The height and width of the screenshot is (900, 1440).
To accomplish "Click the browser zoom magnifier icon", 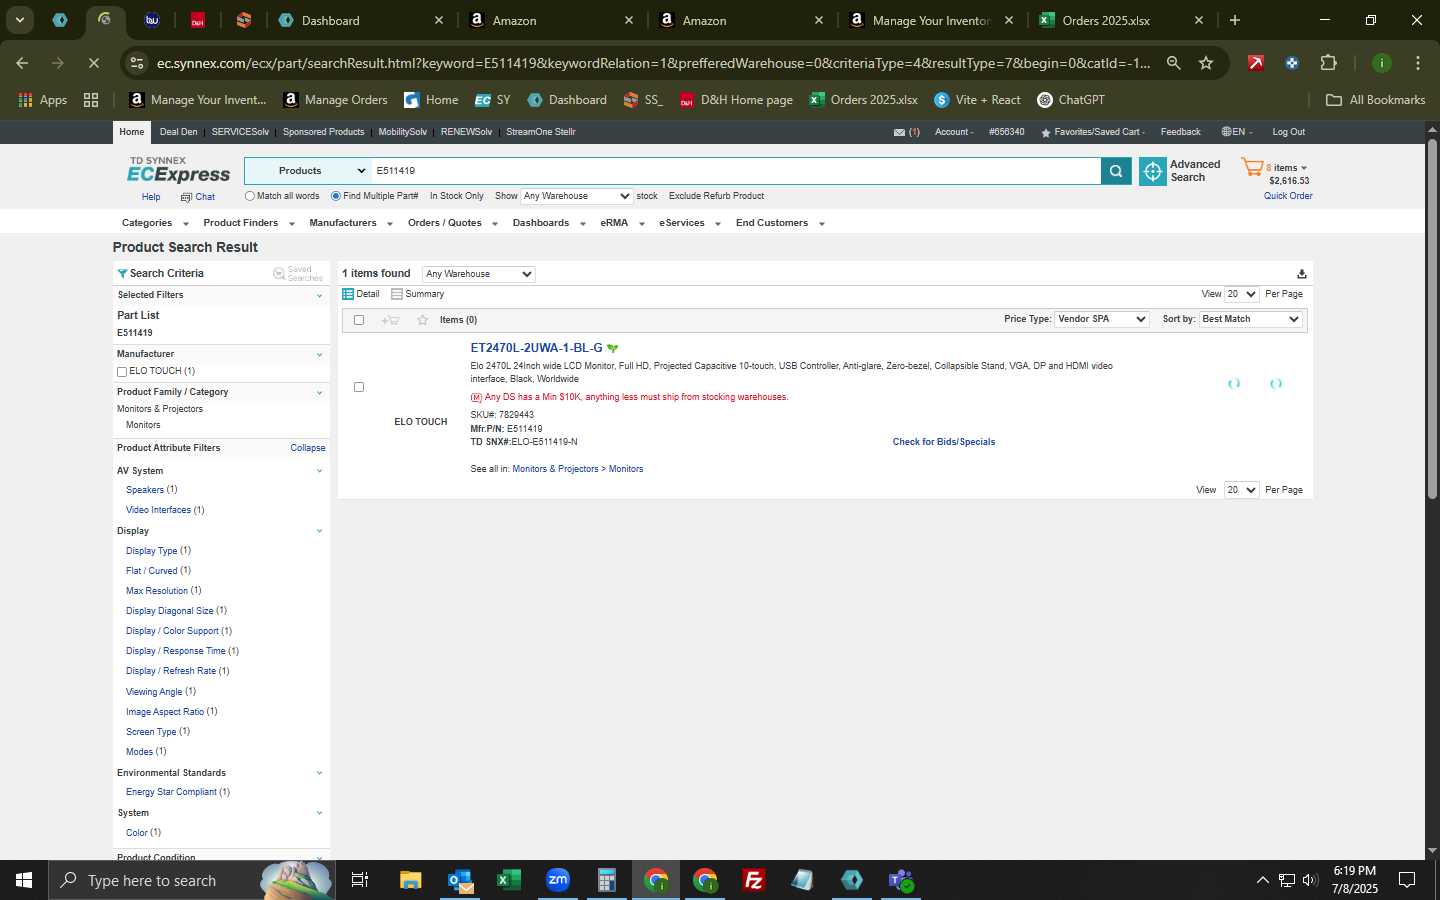I will point(1174,63).
